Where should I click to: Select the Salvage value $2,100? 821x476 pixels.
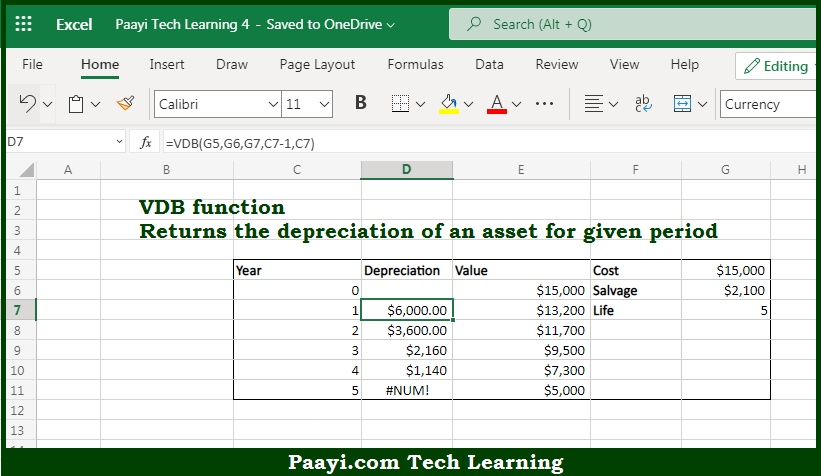(726, 290)
